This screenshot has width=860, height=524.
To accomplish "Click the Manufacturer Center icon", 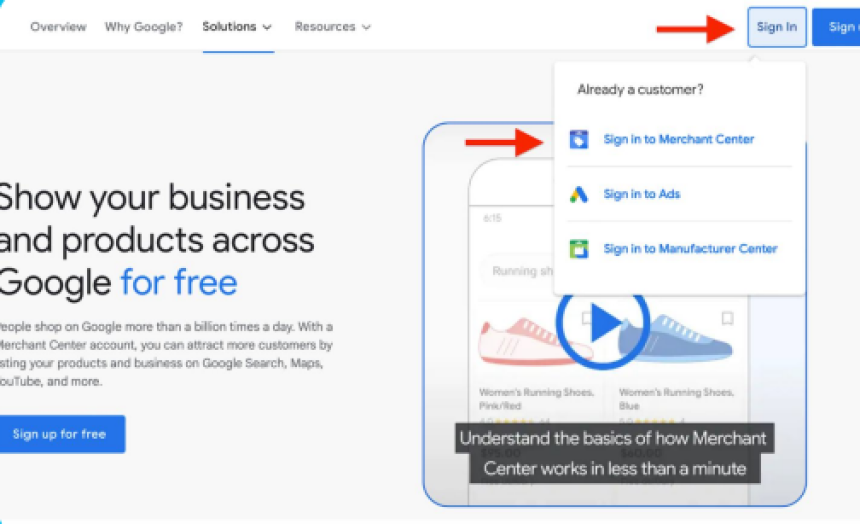I will click(x=579, y=249).
